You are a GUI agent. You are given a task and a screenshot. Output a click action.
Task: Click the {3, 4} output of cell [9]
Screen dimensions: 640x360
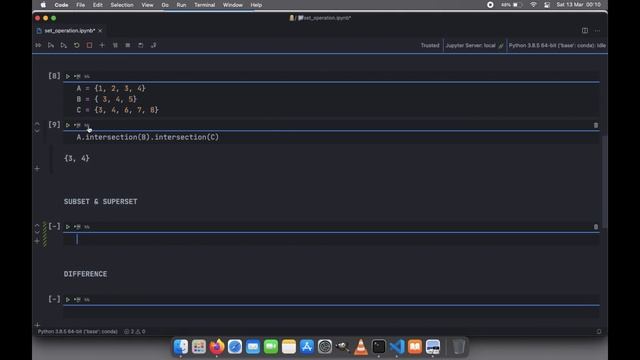point(77,158)
